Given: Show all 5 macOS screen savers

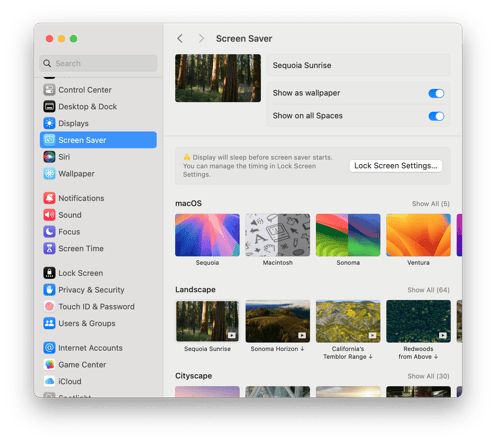Looking at the screenshot, I should point(431,204).
